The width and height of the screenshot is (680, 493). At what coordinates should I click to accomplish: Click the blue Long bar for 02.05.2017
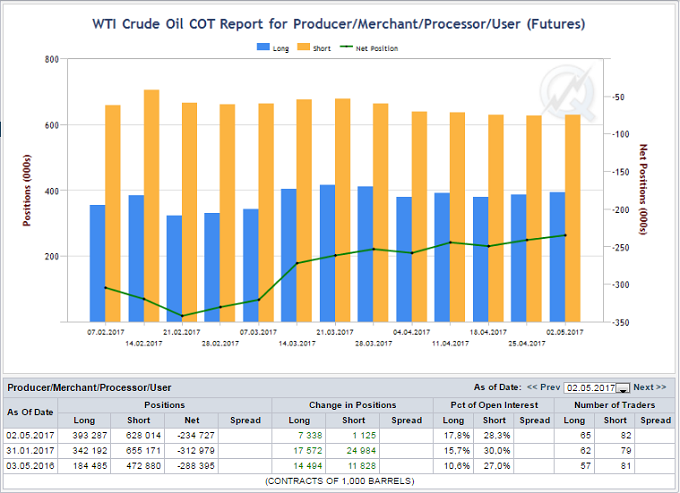tap(557, 257)
